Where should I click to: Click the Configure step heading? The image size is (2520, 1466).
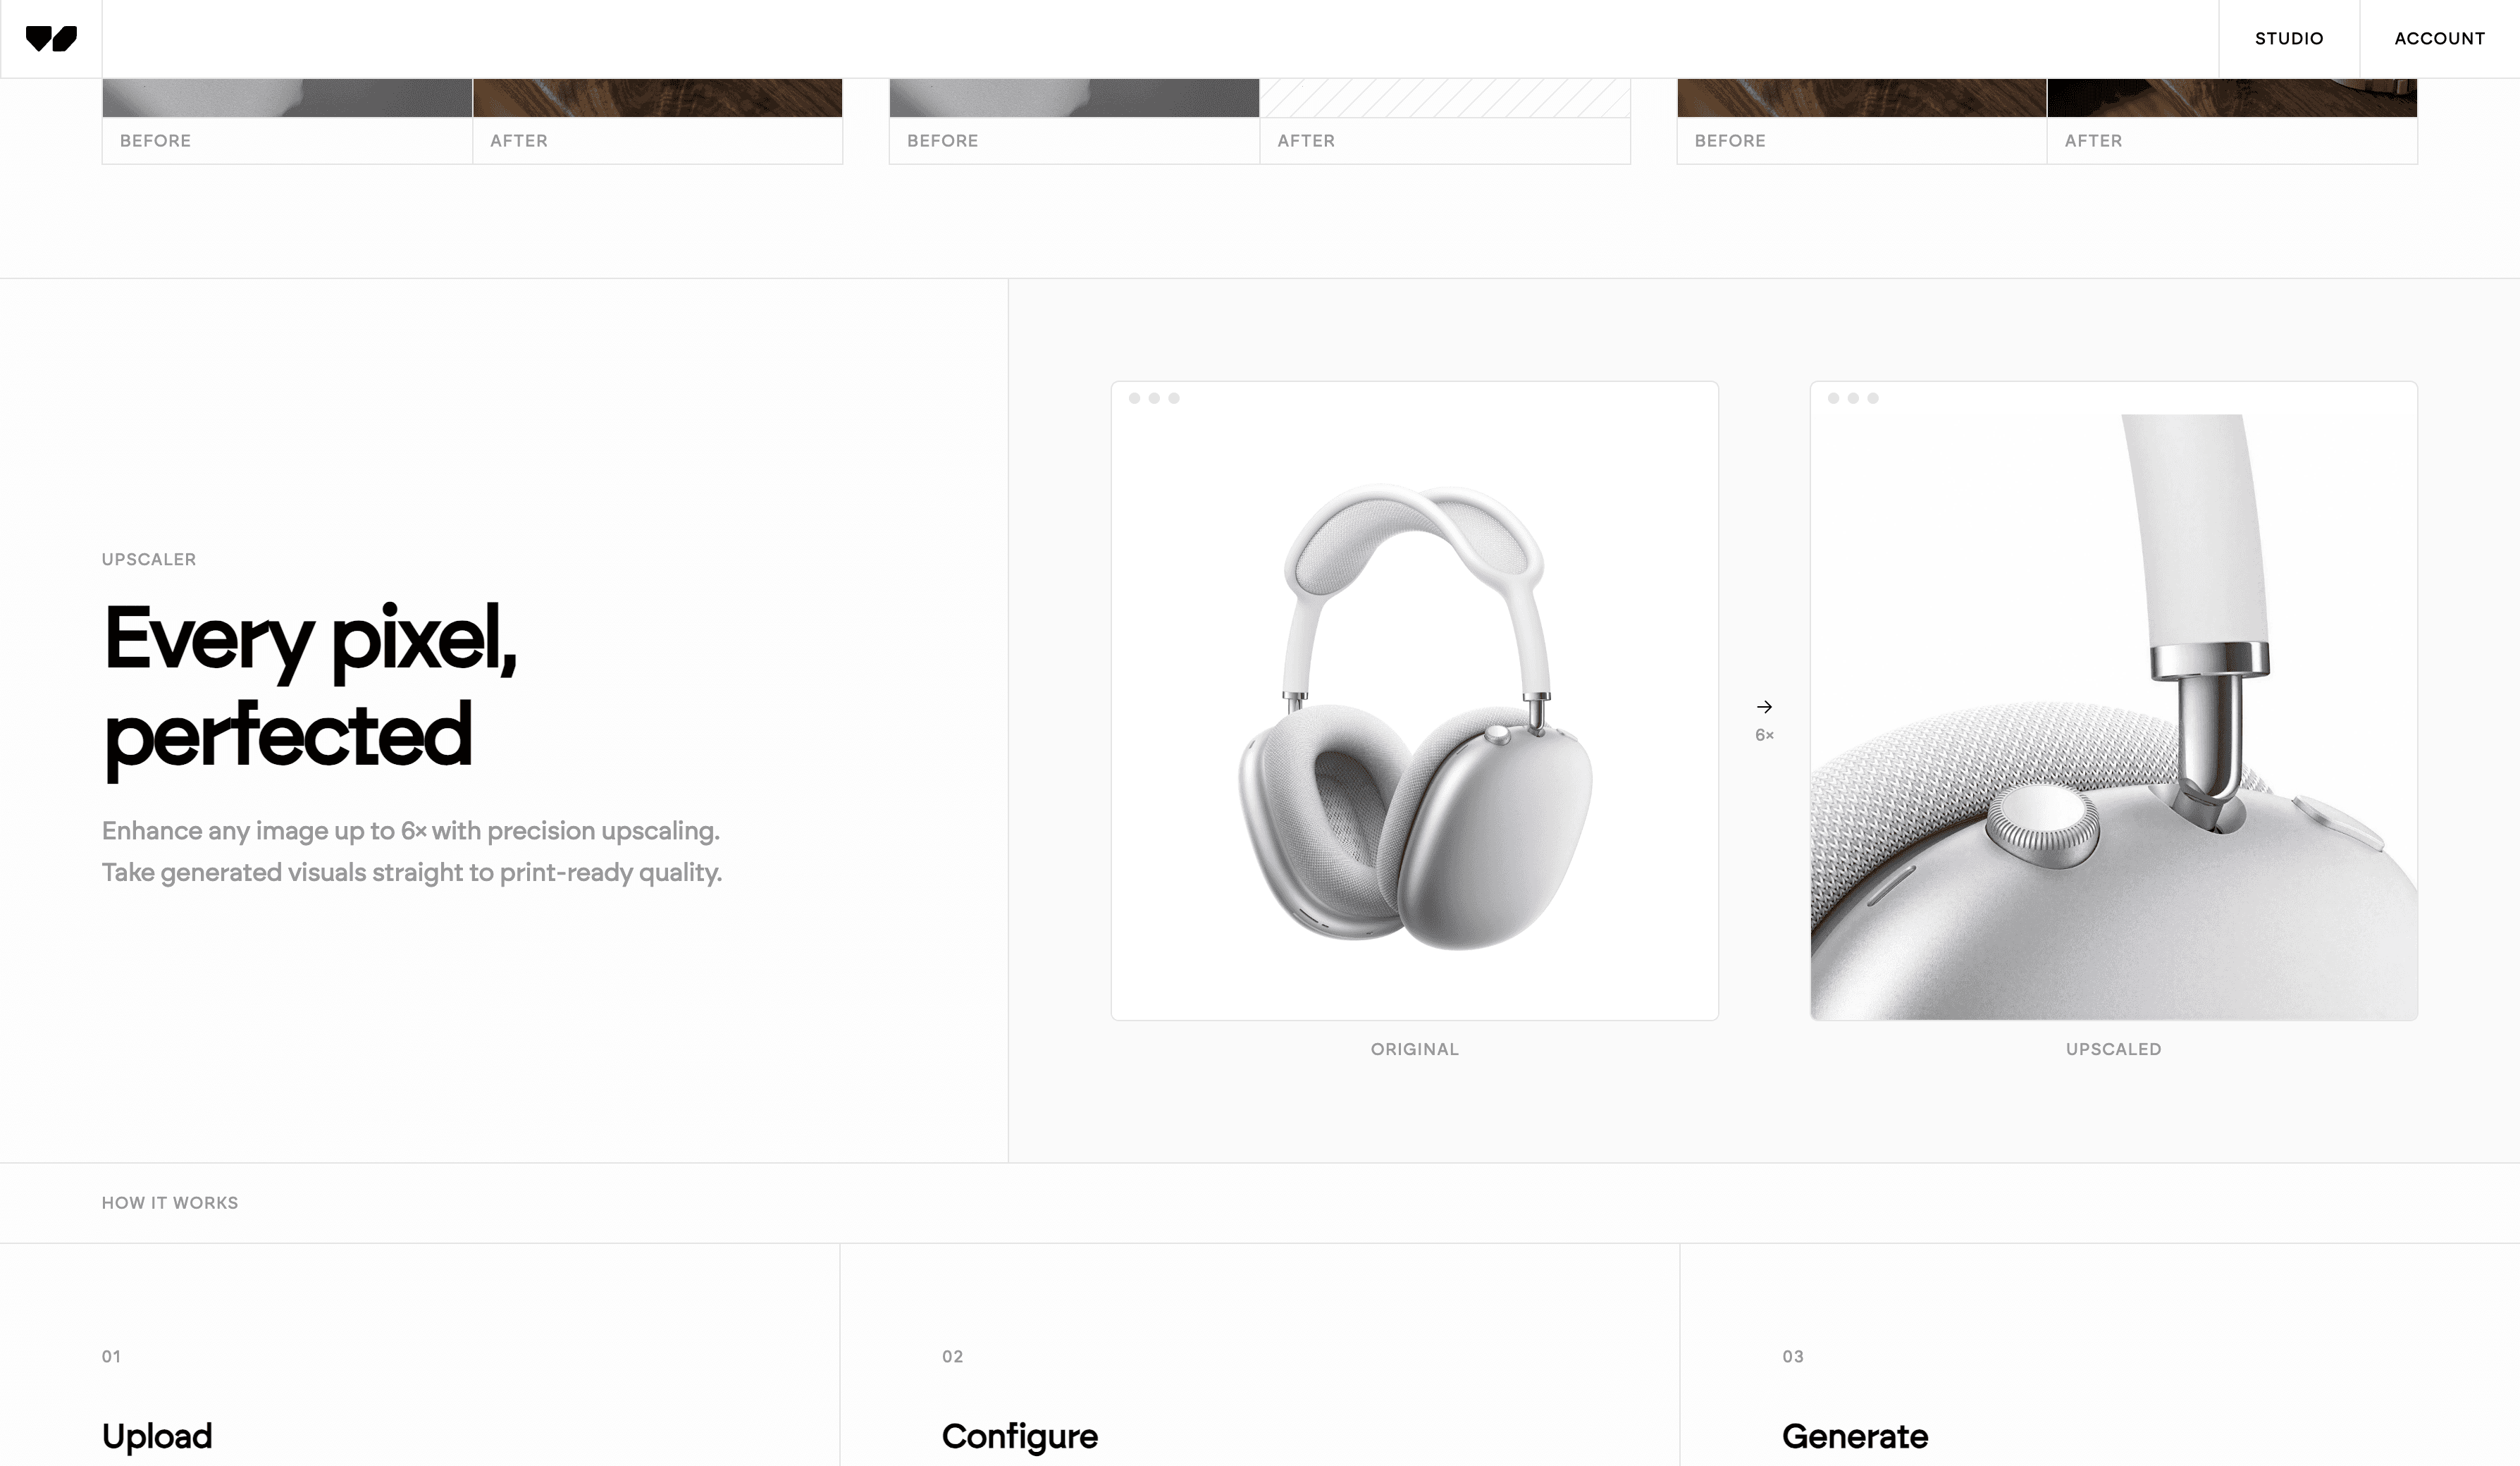(1020, 1436)
